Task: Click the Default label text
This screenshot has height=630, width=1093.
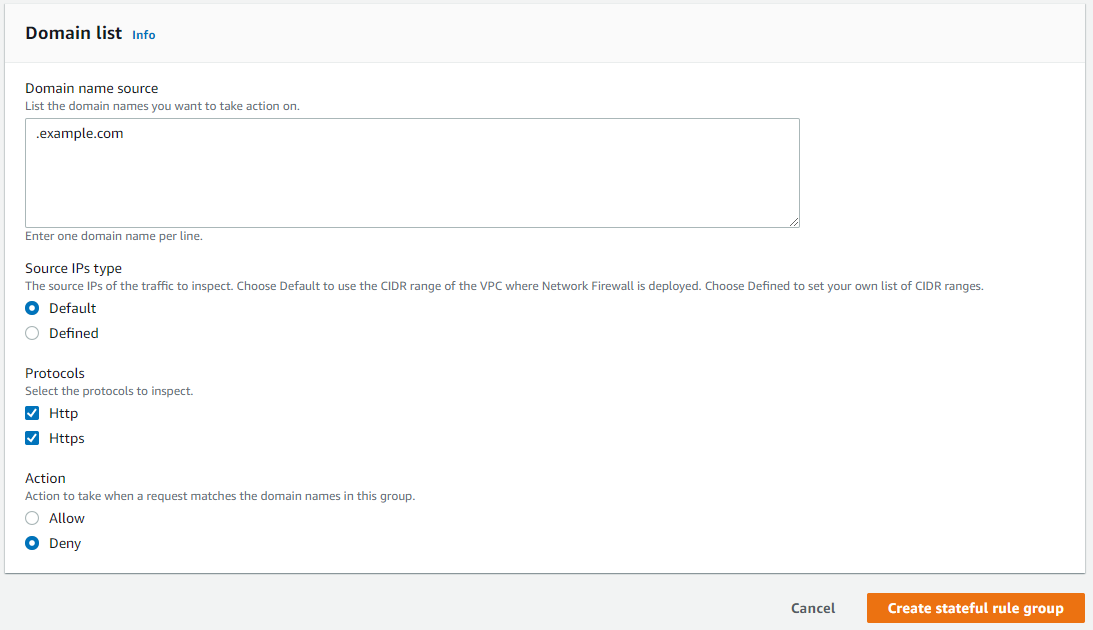Action: point(71,308)
